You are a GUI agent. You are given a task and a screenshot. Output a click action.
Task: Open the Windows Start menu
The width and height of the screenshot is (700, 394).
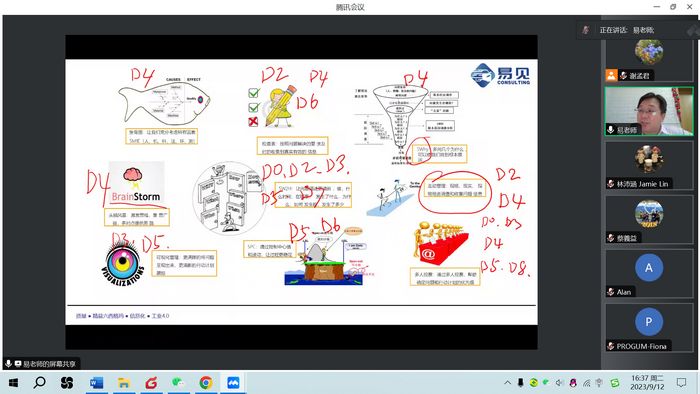[x=13, y=382]
